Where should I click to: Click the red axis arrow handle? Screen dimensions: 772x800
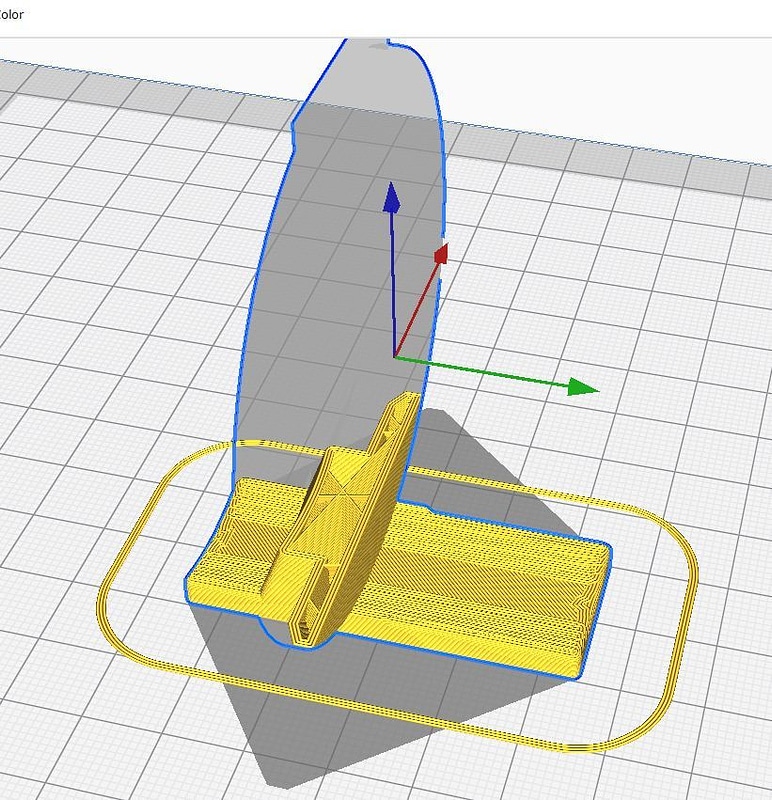(x=441, y=254)
